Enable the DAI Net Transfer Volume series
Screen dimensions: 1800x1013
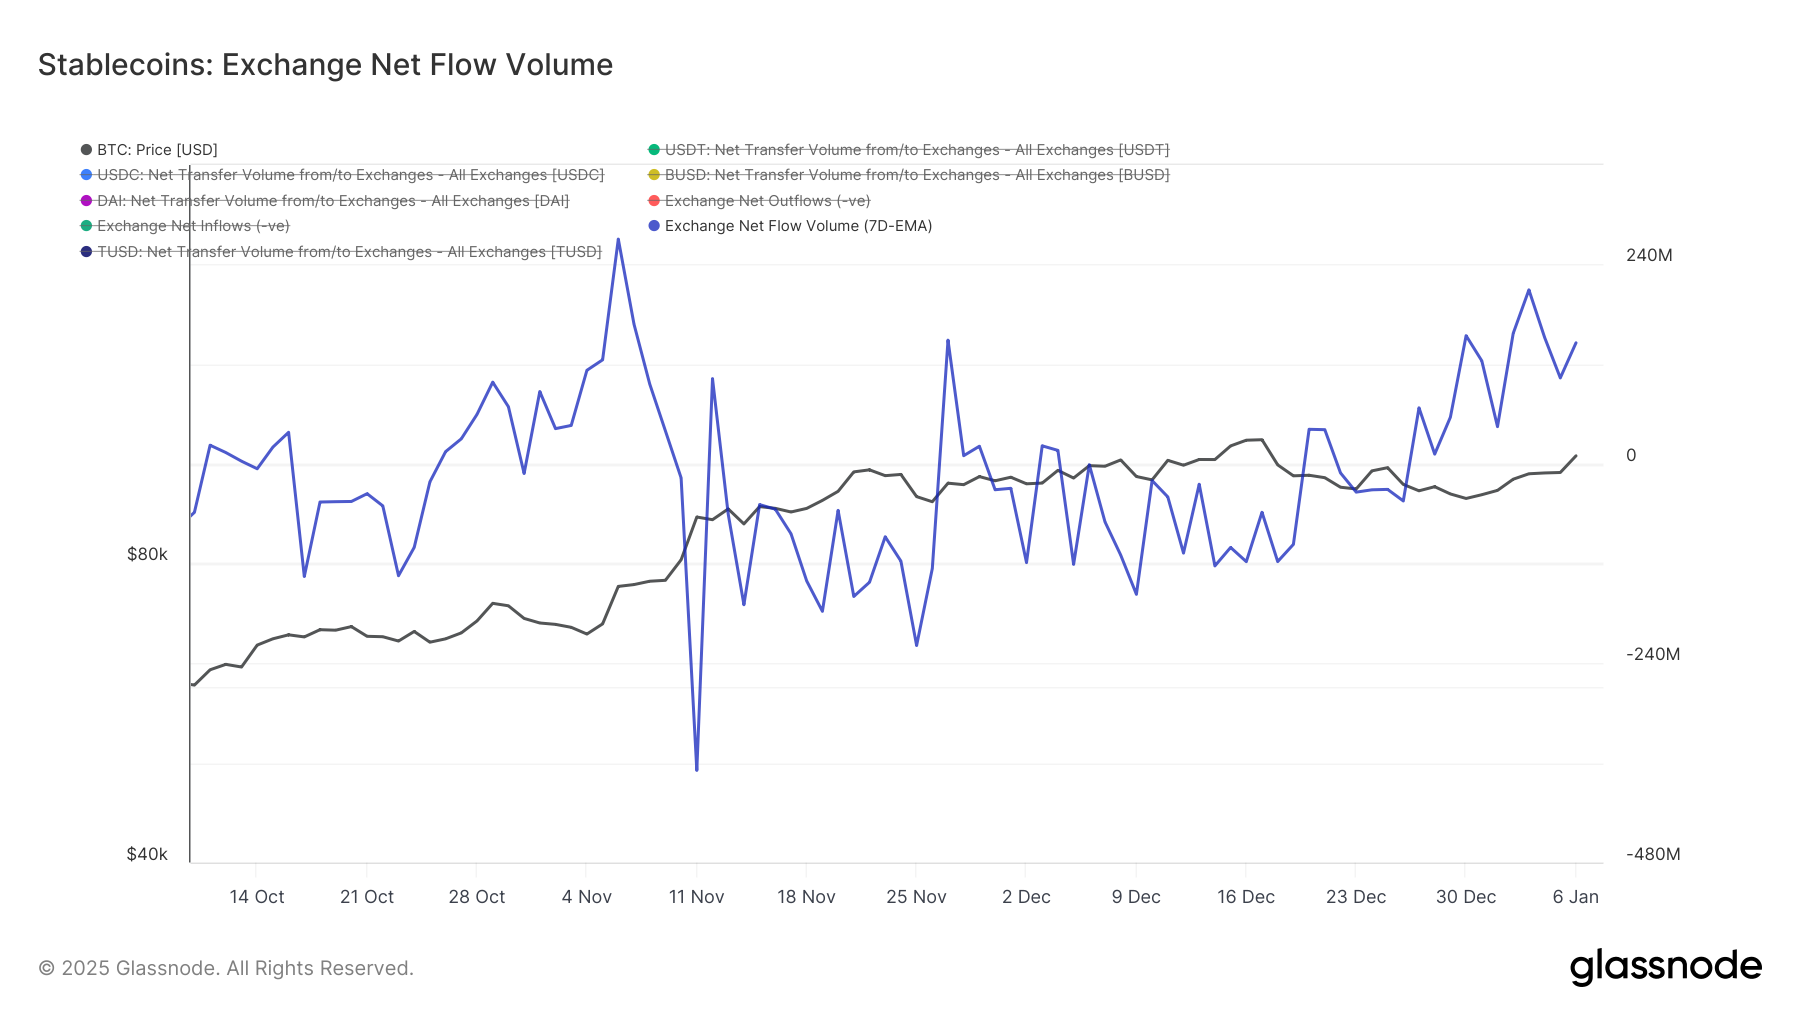[x=333, y=201]
